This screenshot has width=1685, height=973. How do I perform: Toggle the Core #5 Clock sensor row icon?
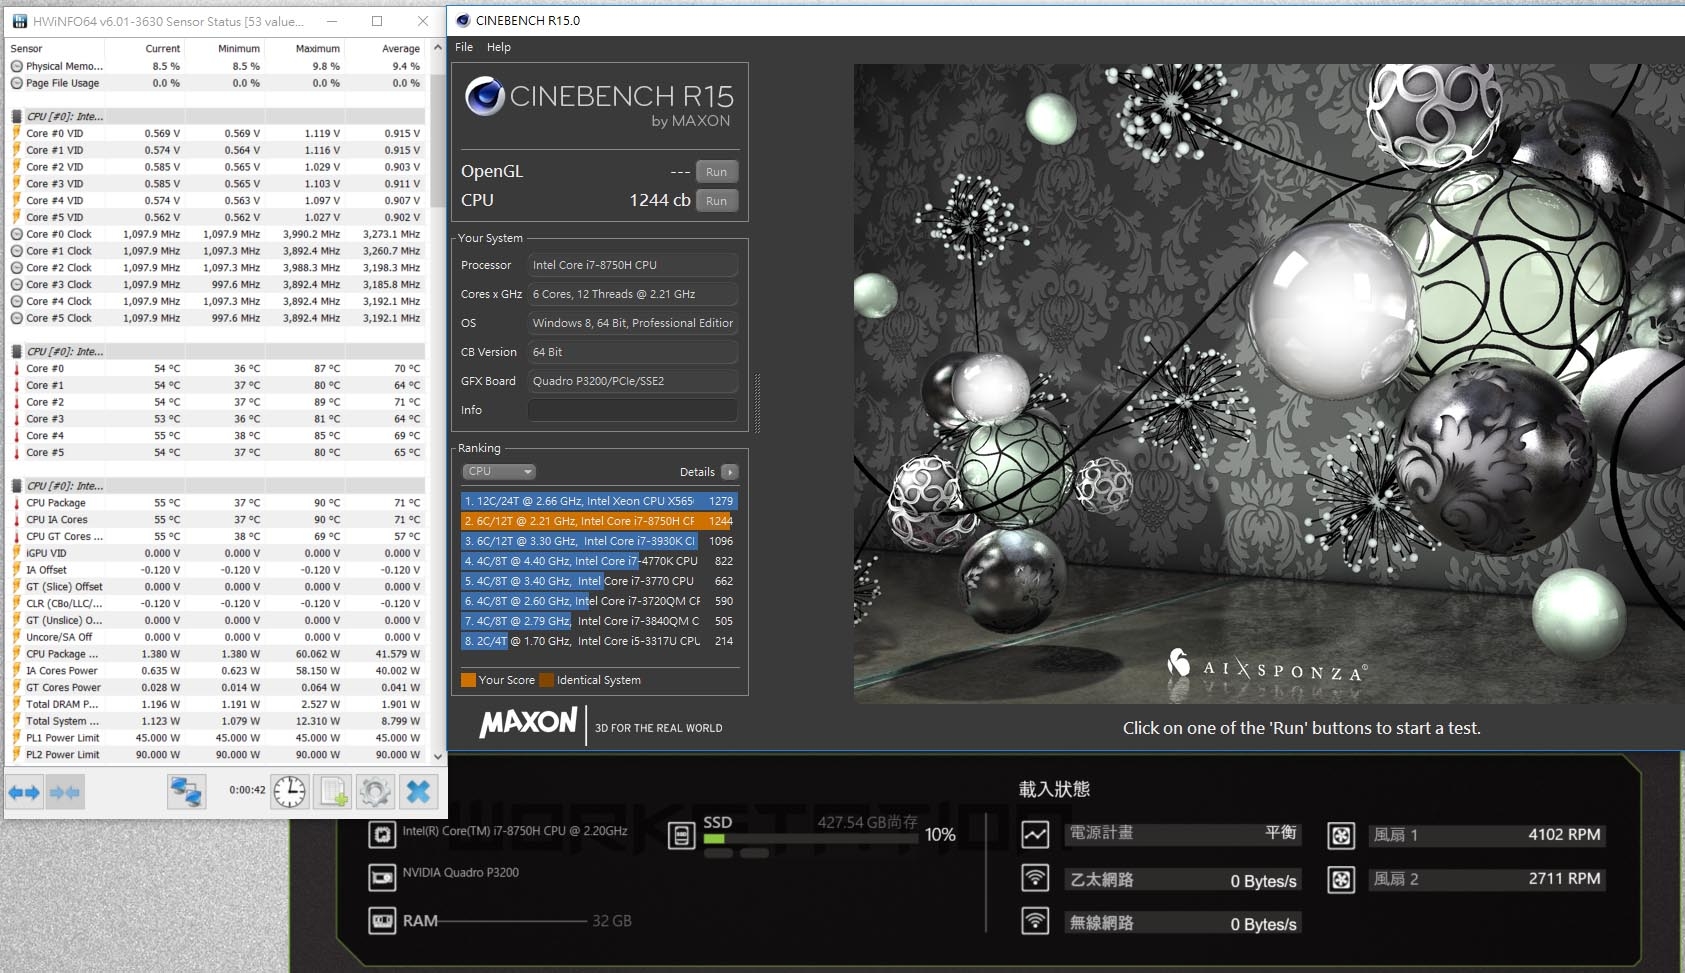[16, 318]
